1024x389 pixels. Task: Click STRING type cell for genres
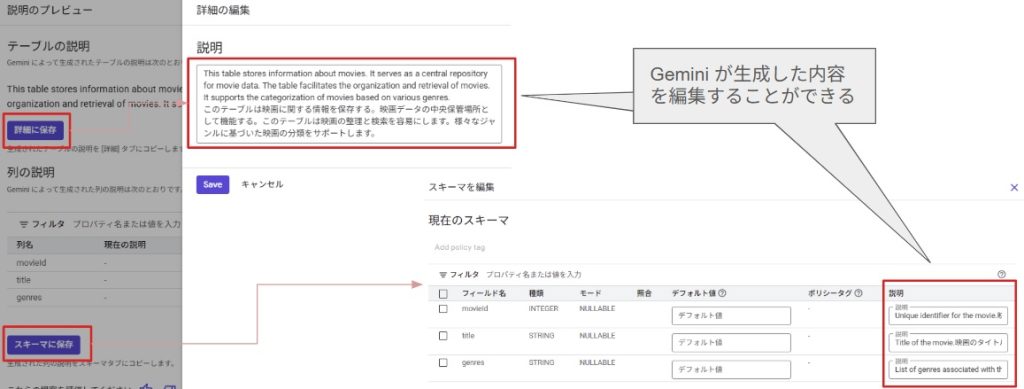pyautogui.click(x=541, y=362)
